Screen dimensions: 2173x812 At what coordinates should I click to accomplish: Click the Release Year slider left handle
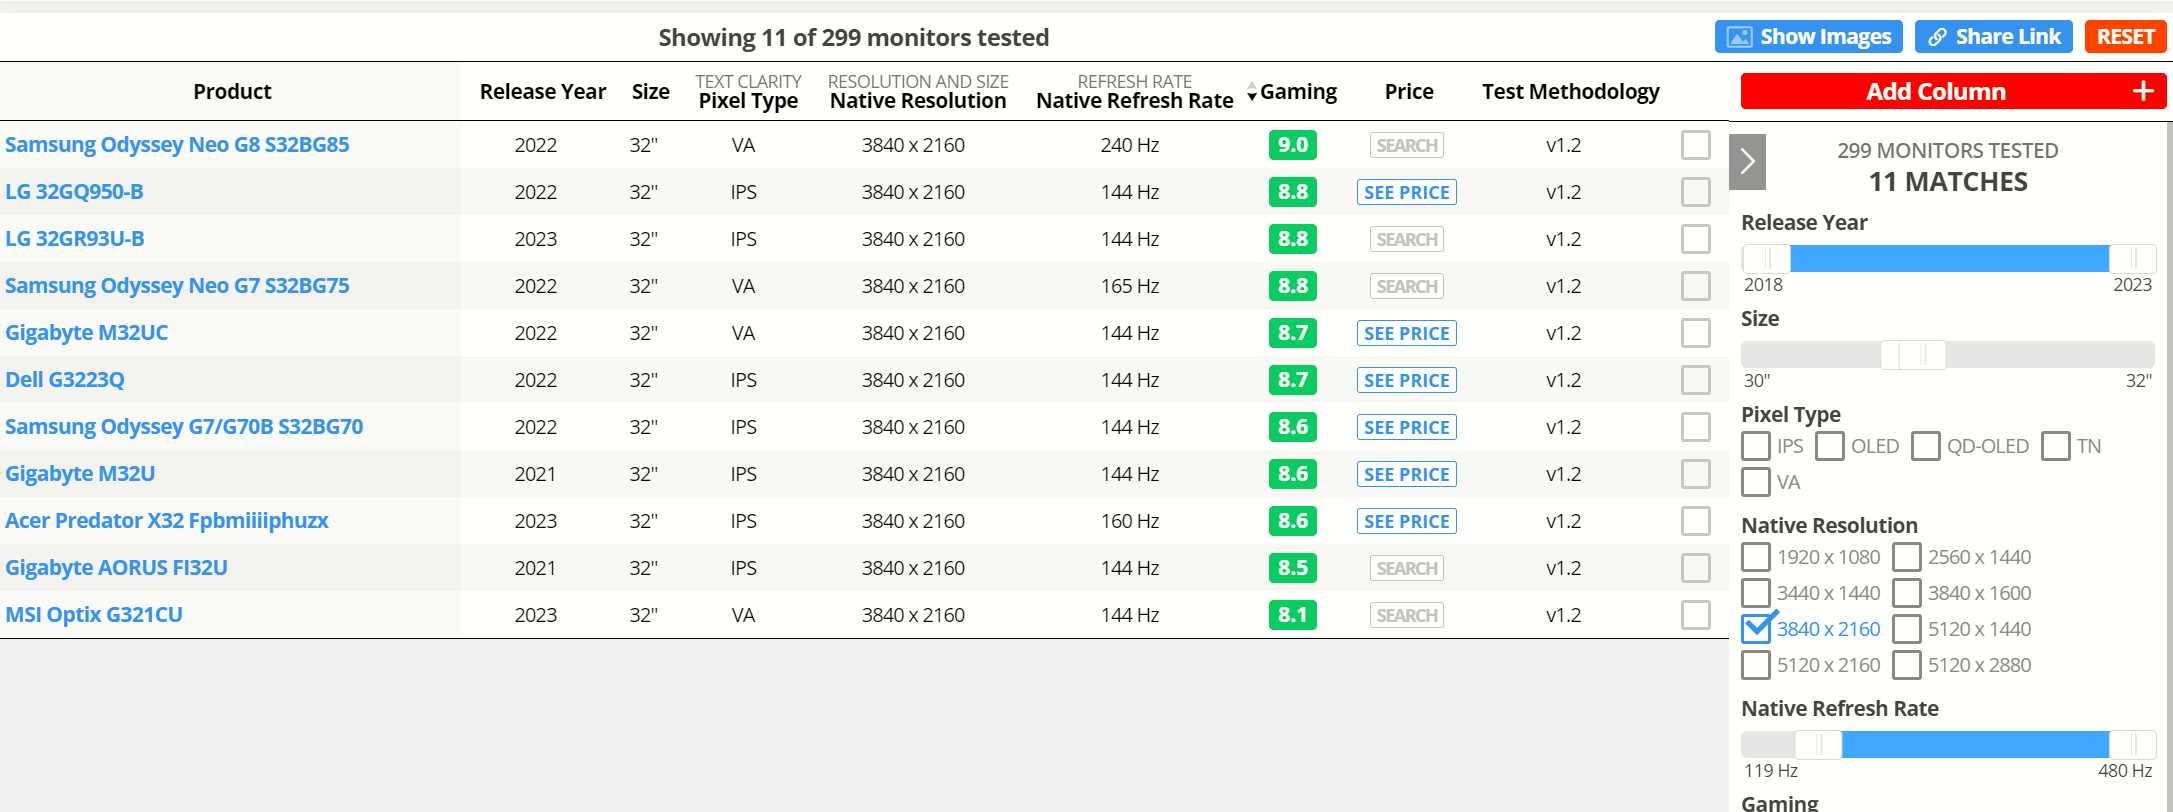(1767, 259)
